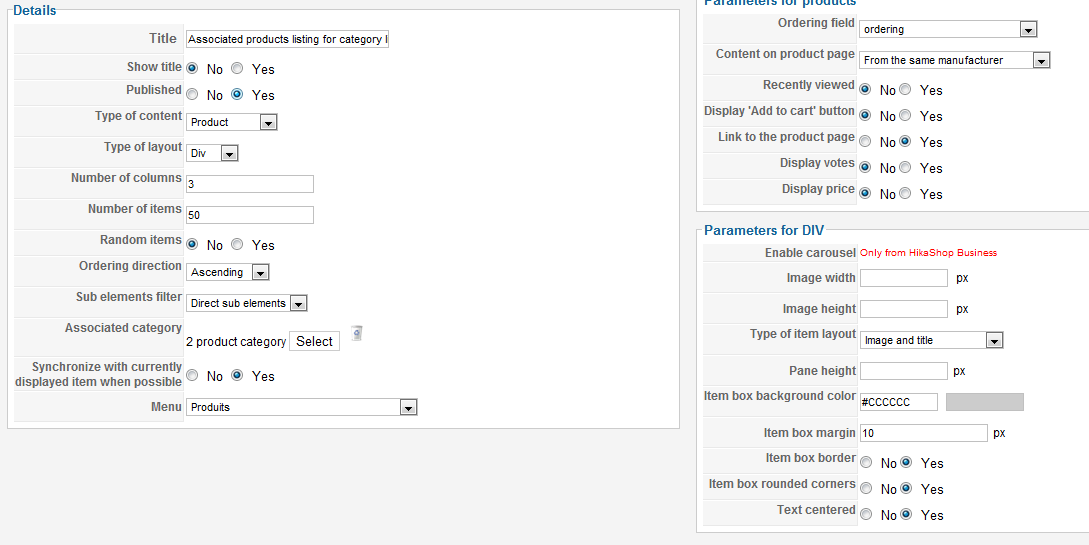Open the Ordering direction dropdown
This screenshot has height=545, width=1089.
[x=228, y=272]
